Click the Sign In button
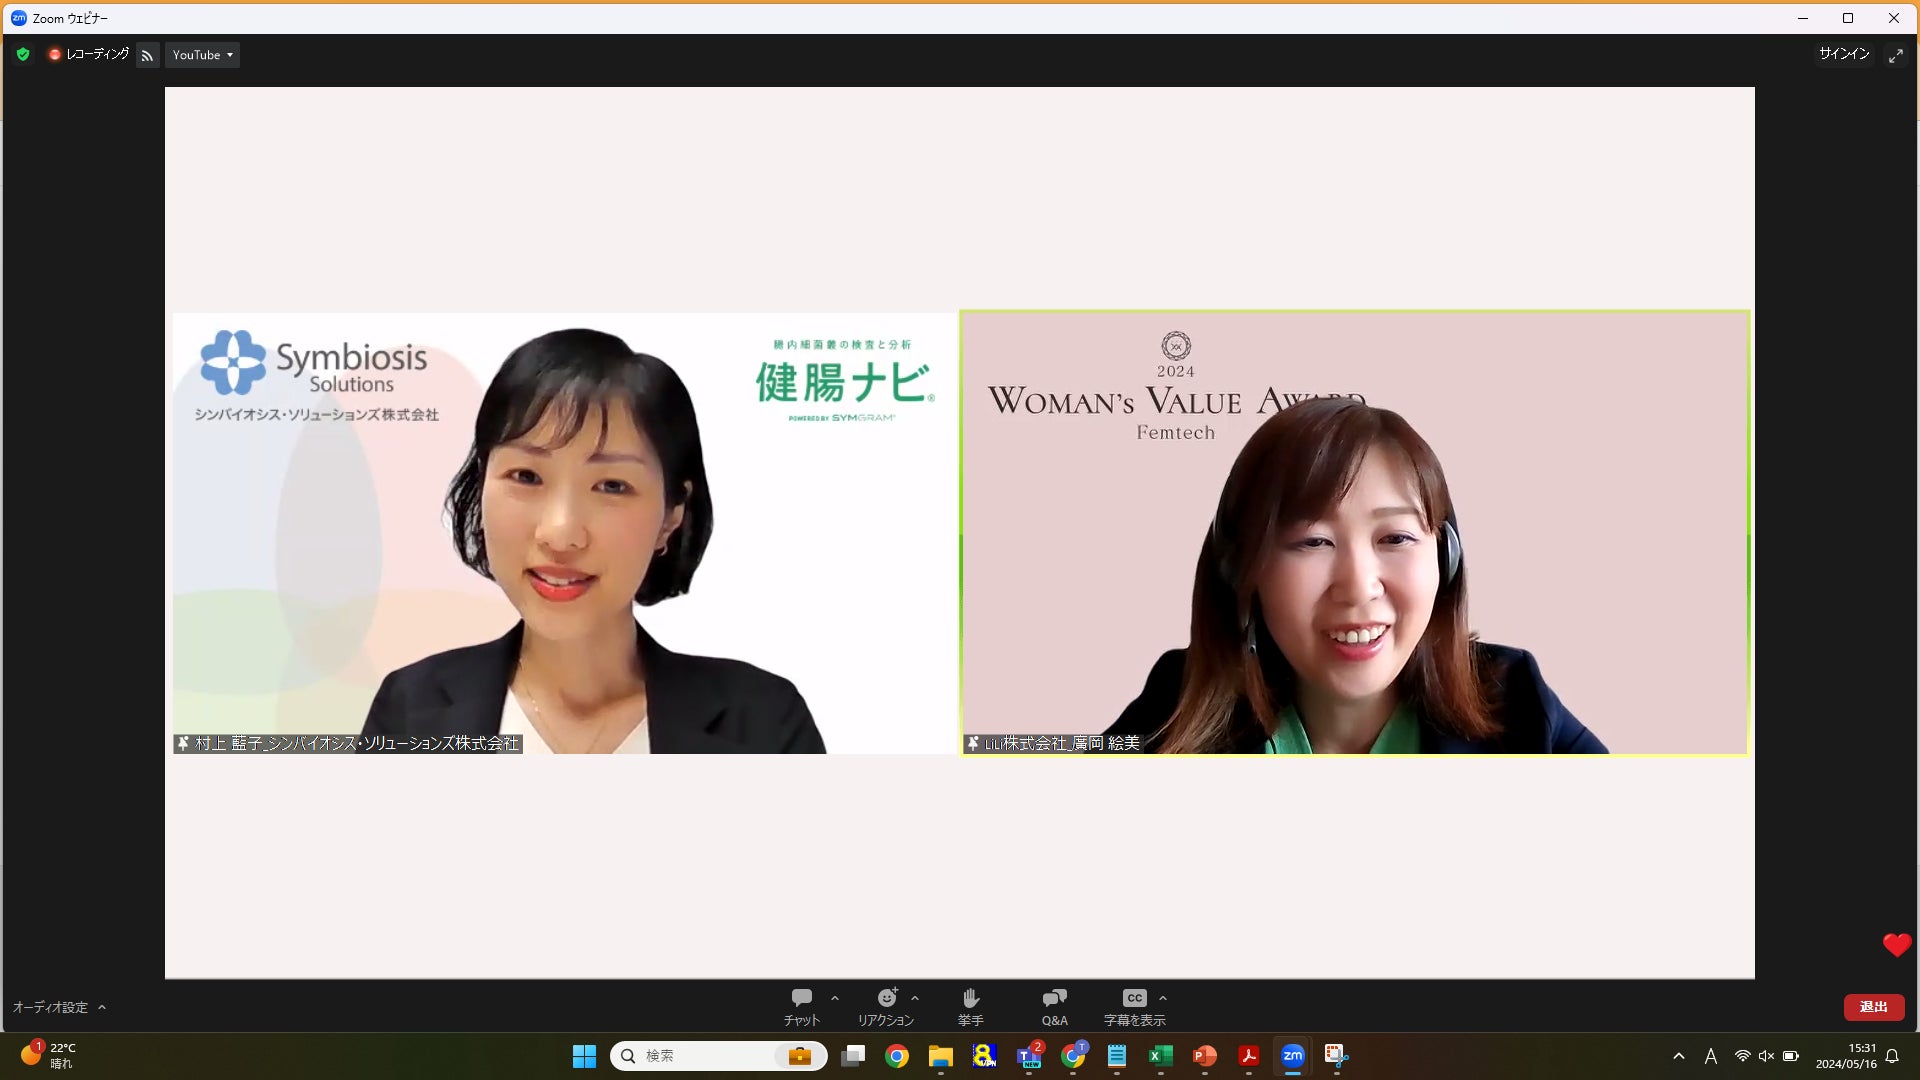 click(x=1843, y=54)
